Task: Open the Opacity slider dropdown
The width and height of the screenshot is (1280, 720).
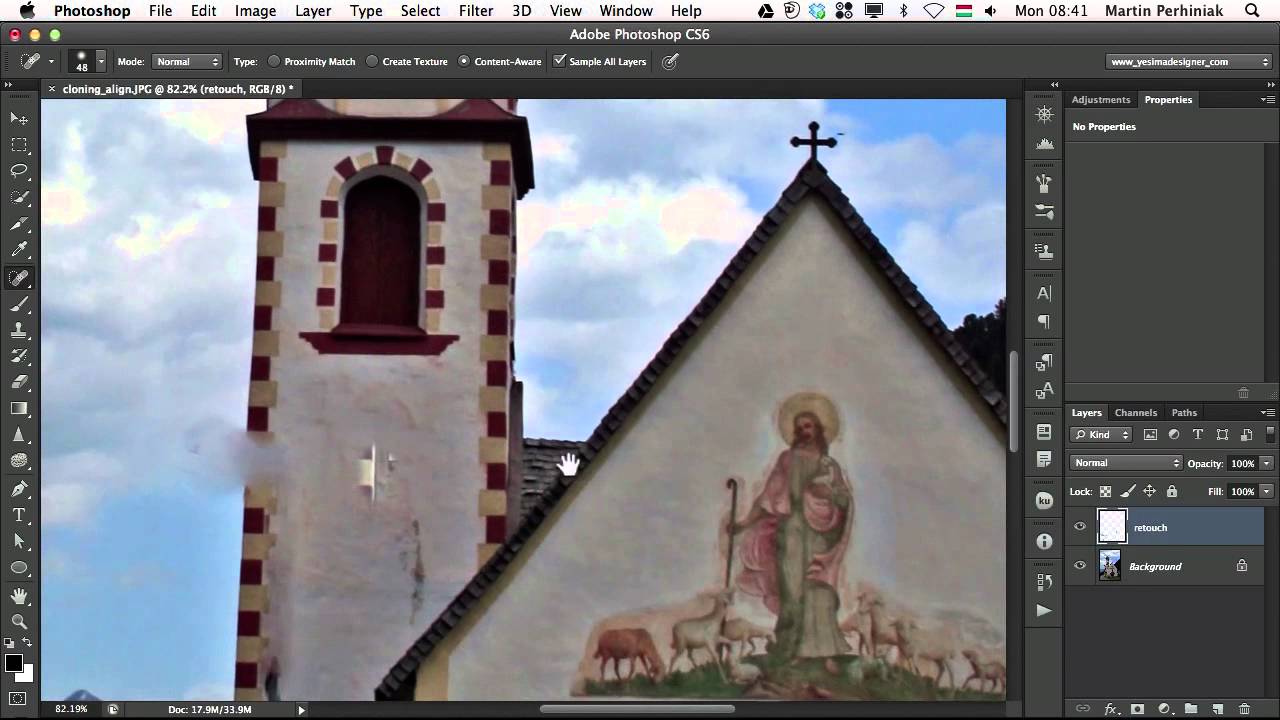Action: coord(1267,463)
